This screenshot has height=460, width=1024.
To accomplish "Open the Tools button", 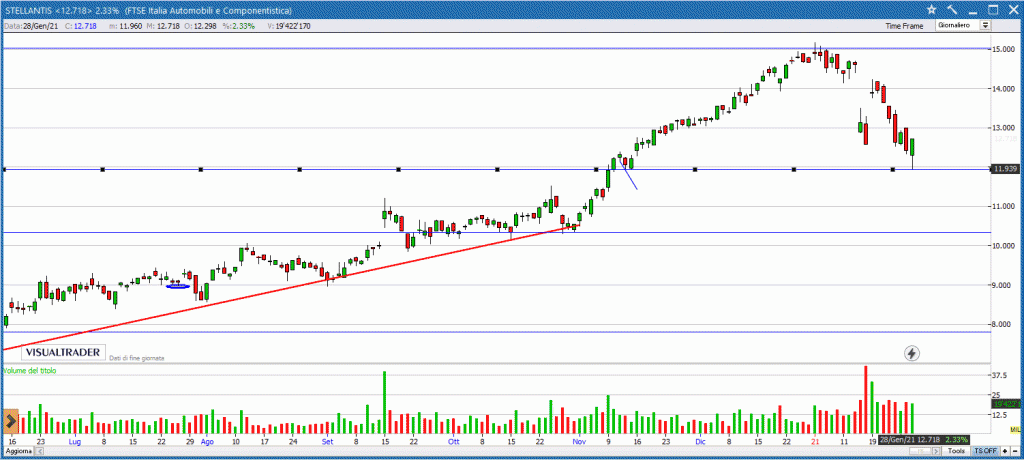I will click(956, 451).
